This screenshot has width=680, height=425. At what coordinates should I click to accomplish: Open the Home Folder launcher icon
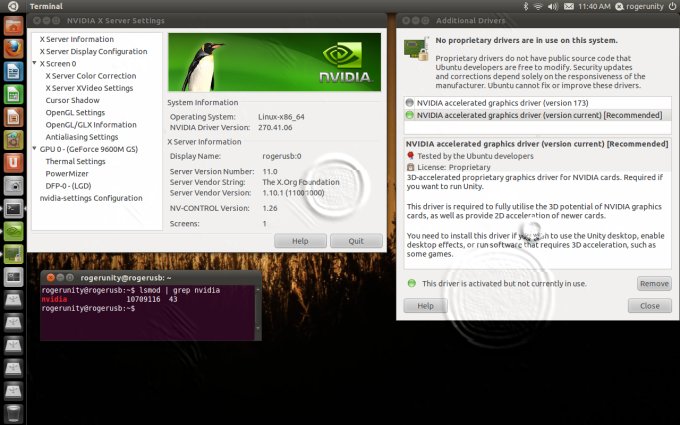13,26
